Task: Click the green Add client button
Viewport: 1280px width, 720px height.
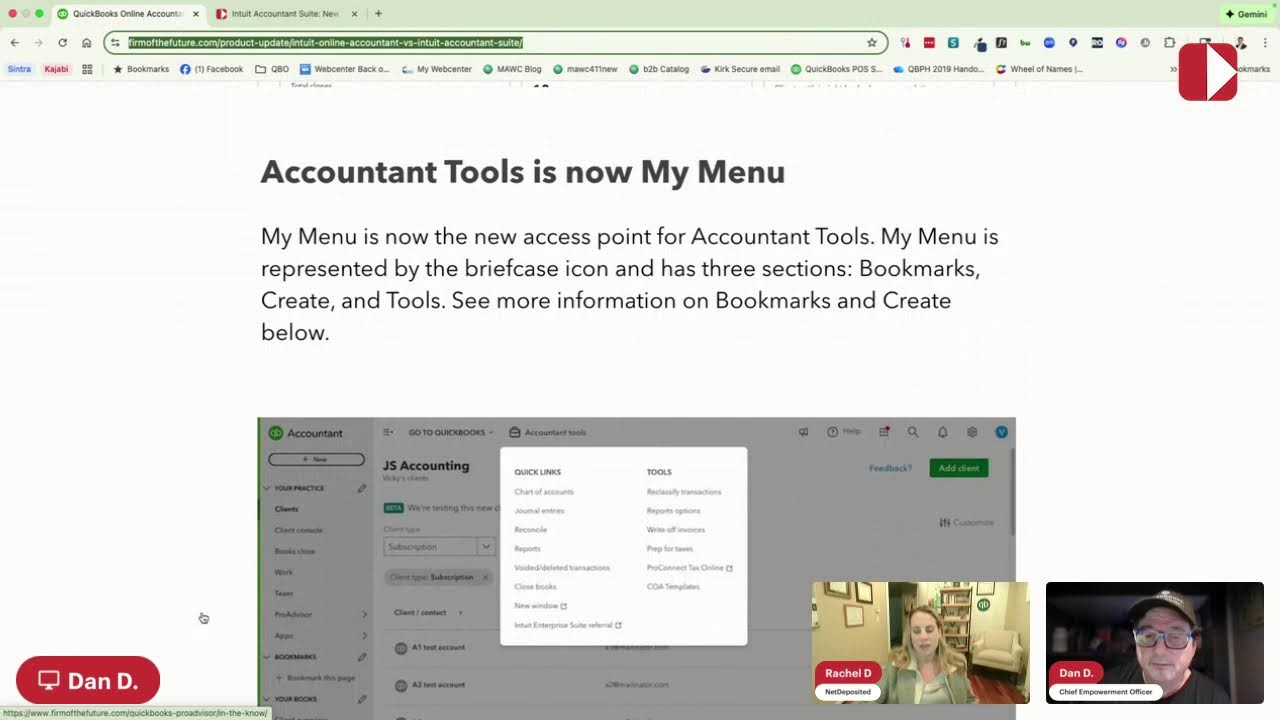Action: (x=959, y=468)
